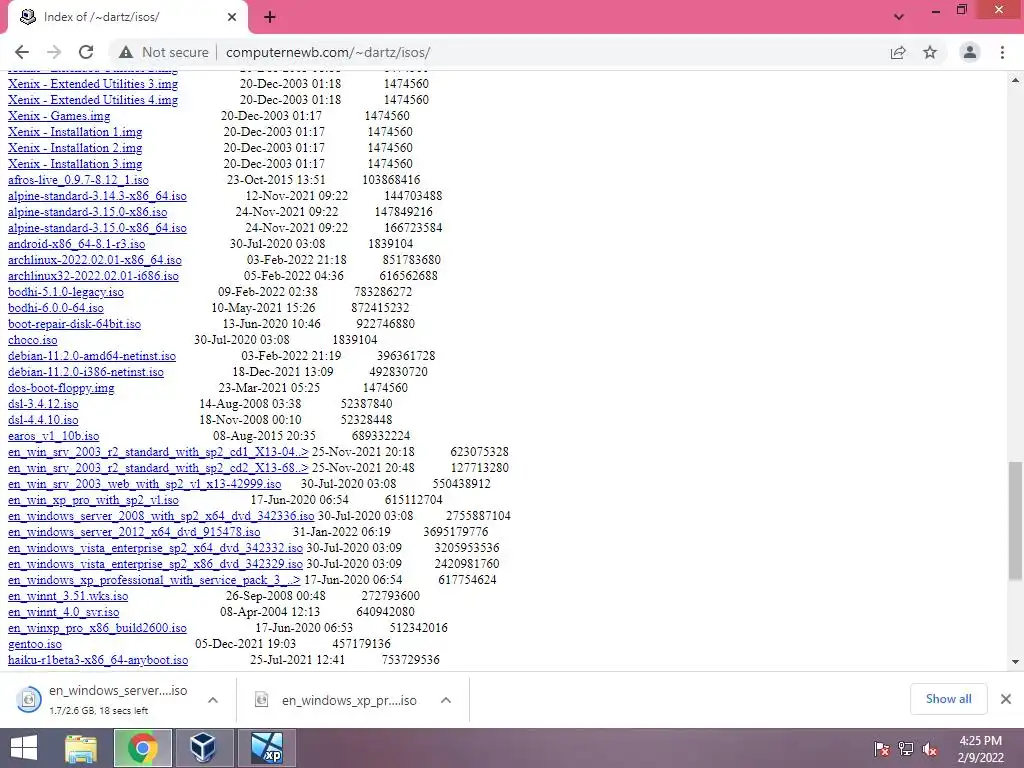This screenshot has width=1024, height=768.
Task: Share this page via share icon
Action: (x=898, y=52)
